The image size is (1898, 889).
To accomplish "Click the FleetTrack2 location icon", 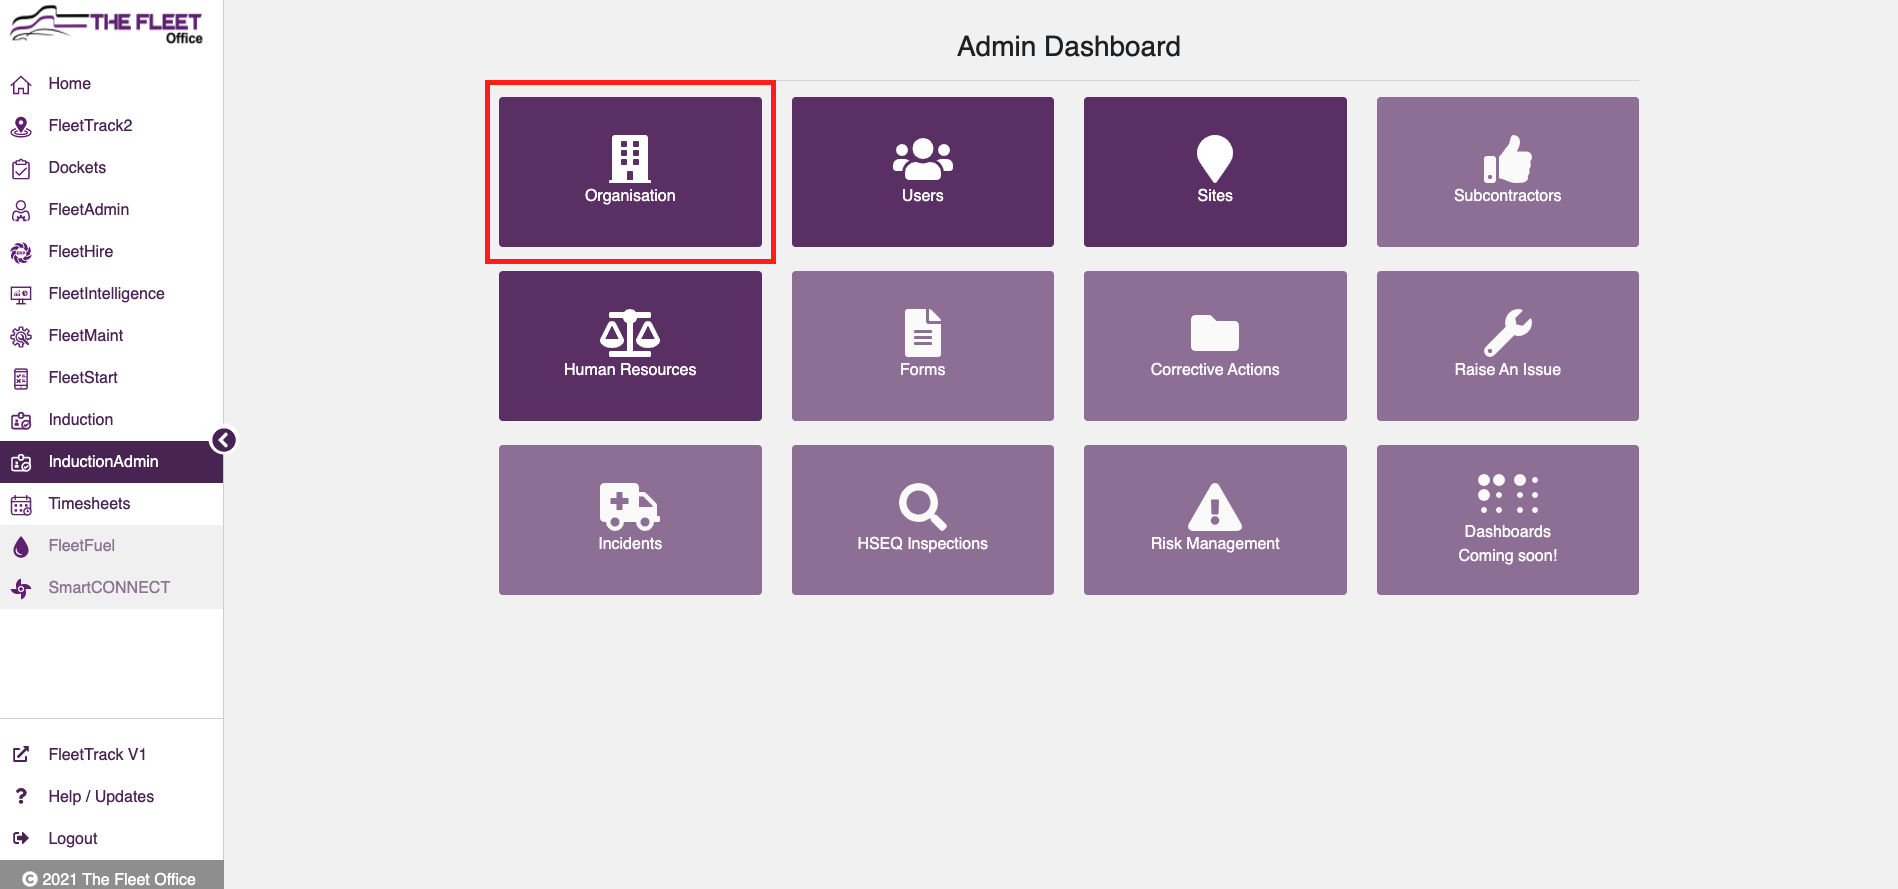I will pos(21,127).
